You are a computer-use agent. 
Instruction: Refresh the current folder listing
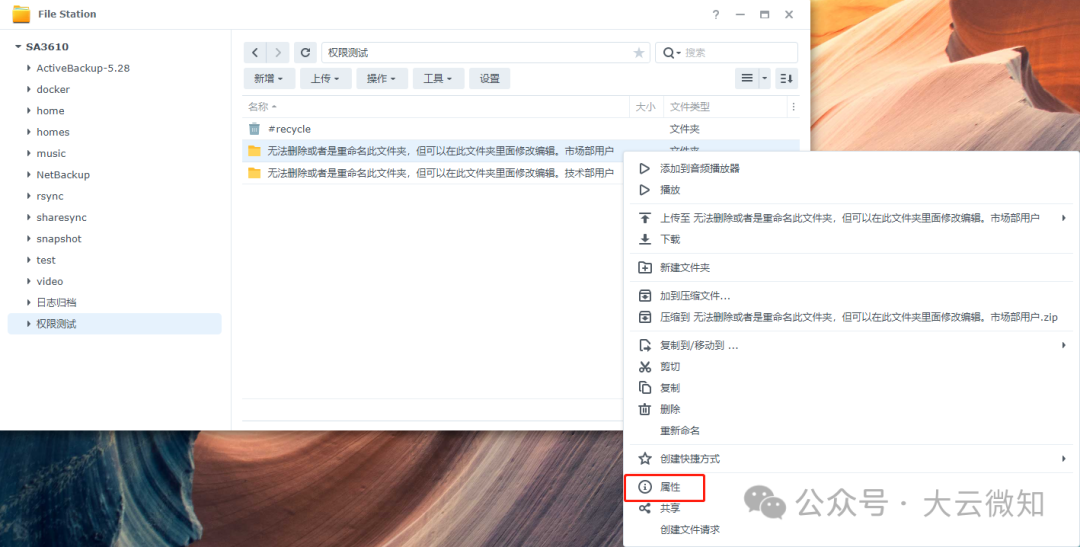point(305,52)
